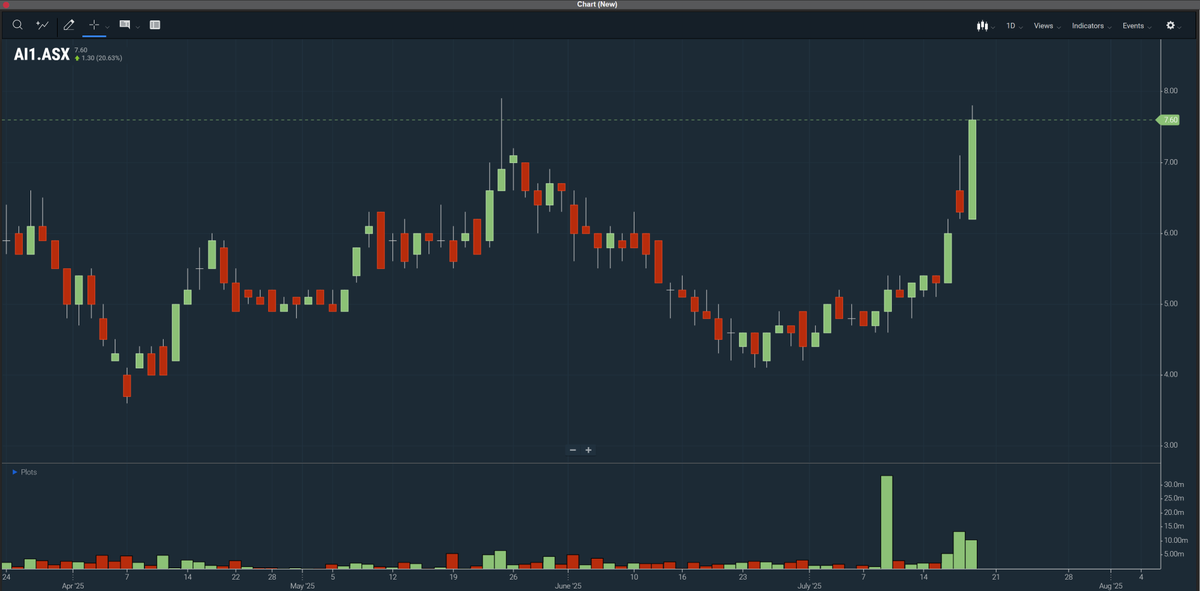Image resolution: width=1200 pixels, height=591 pixels.
Task: Click the 8.00 price axis label
Action: click(x=1170, y=91)
